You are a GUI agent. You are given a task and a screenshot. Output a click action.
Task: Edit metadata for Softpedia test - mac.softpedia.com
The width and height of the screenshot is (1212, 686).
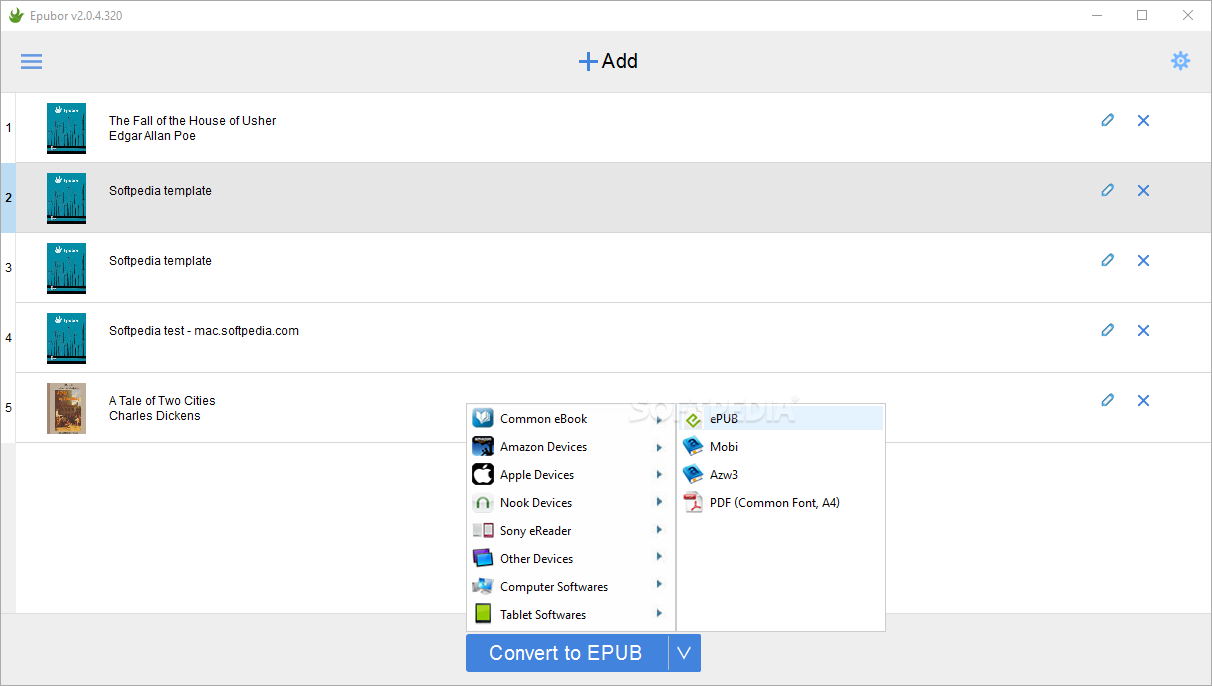pyautogui.click(x=1107, y=330)
